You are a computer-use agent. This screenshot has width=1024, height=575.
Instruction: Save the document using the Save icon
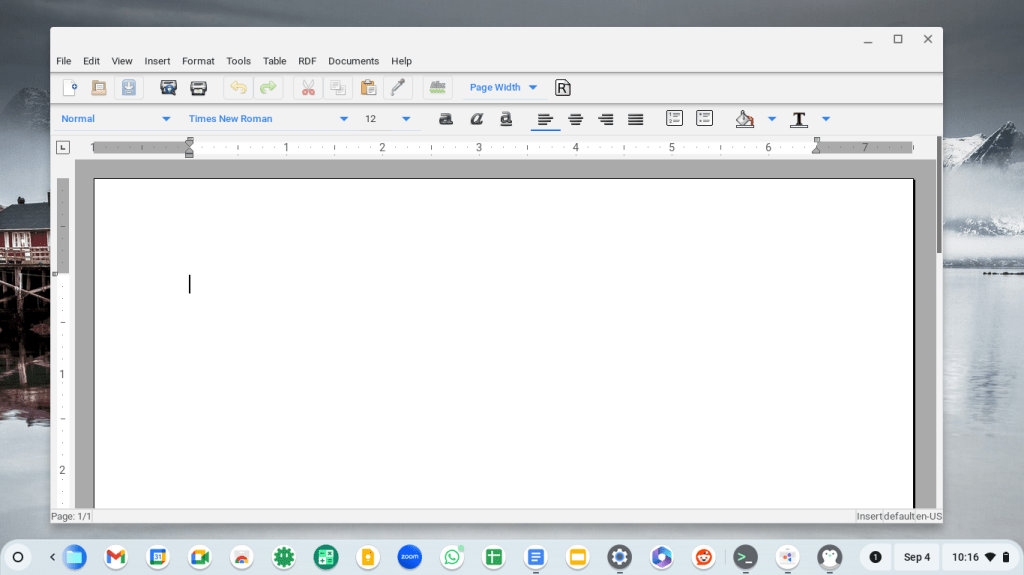coord(129,88)
